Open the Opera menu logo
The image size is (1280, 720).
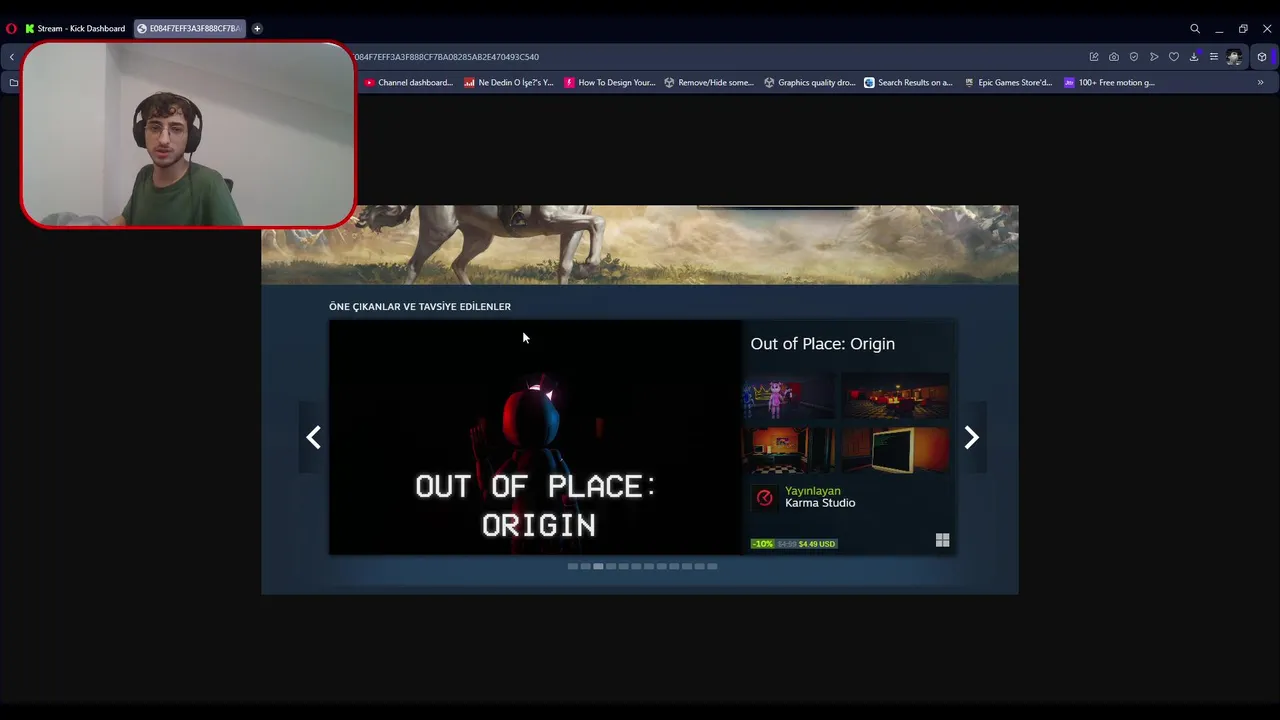tap(11, 28)
